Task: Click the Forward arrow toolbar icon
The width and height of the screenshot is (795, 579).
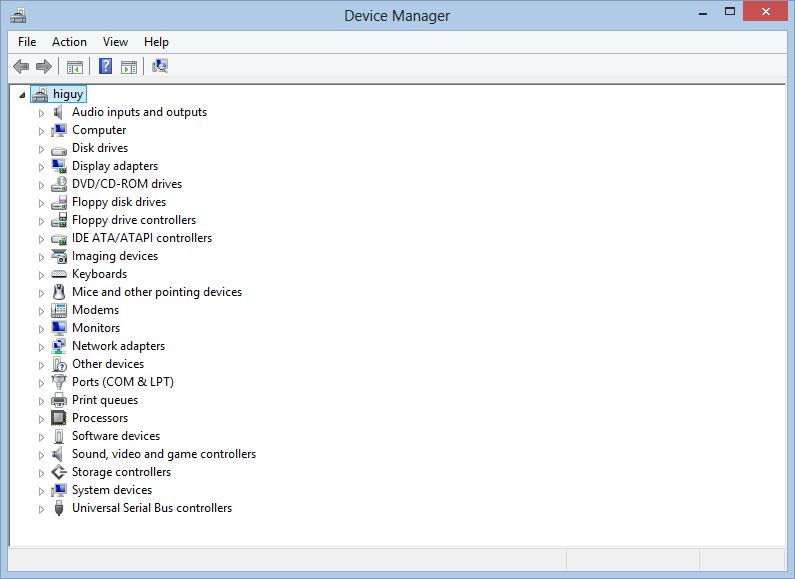Action: (x=44, y=66)
